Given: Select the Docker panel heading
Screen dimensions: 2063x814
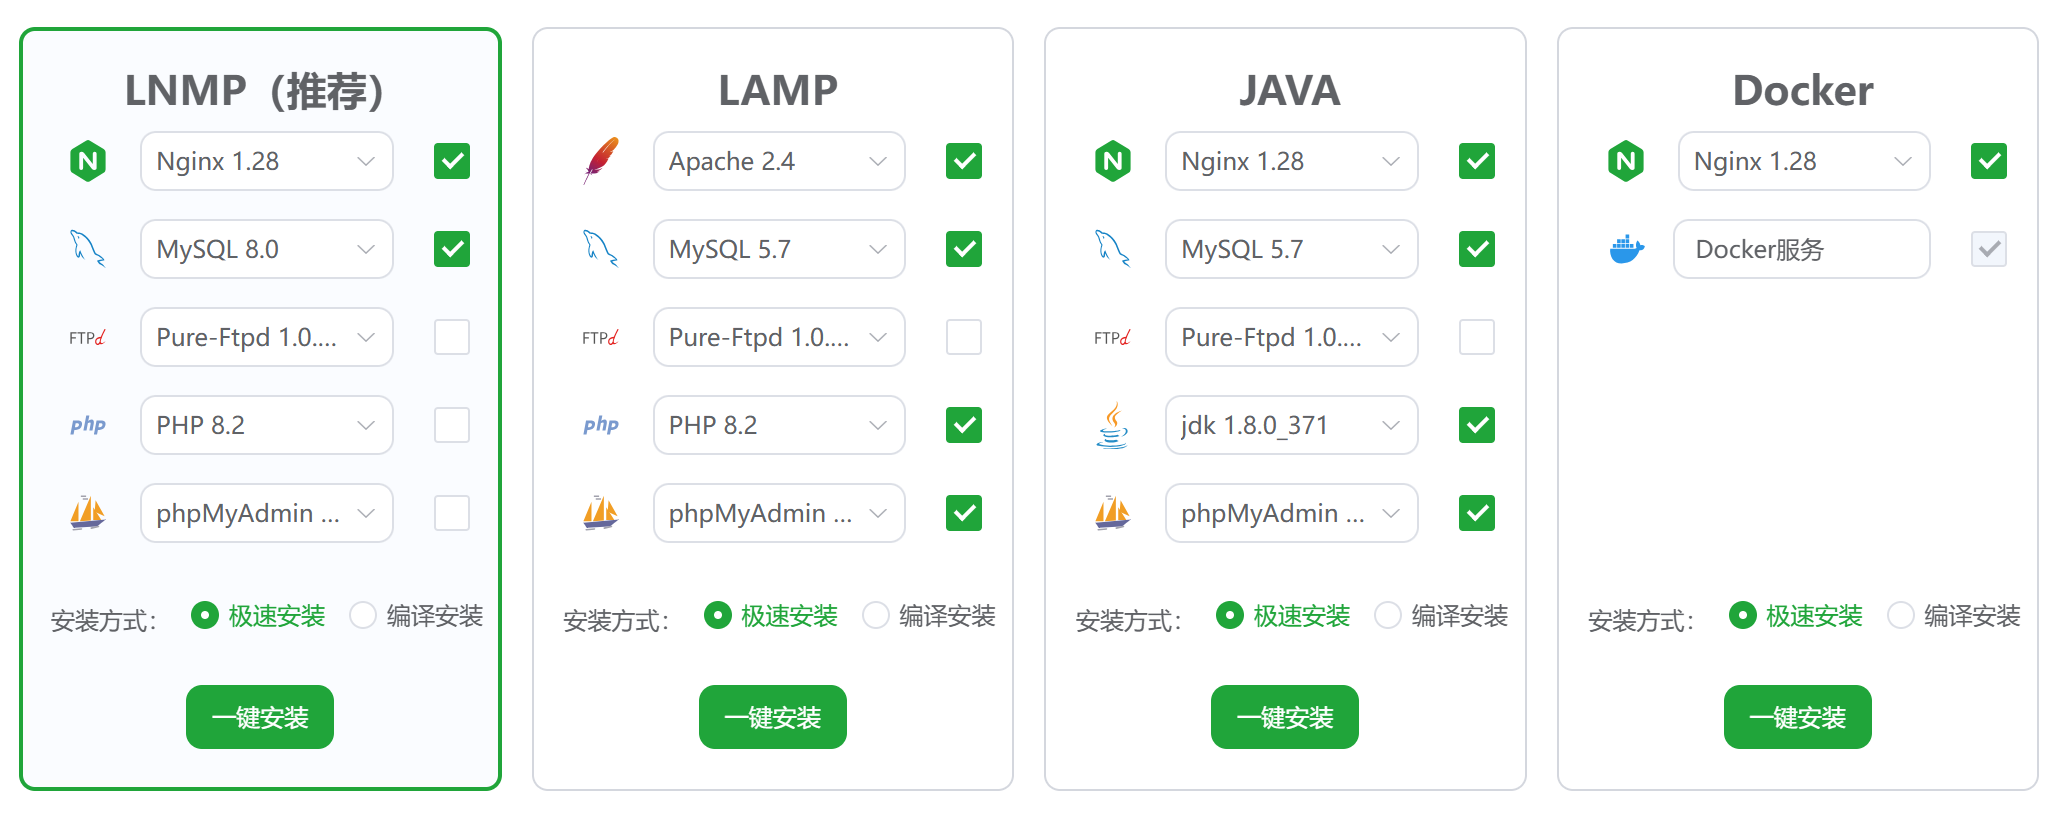Looking at the screenshot, I should tap(1802, 91).
